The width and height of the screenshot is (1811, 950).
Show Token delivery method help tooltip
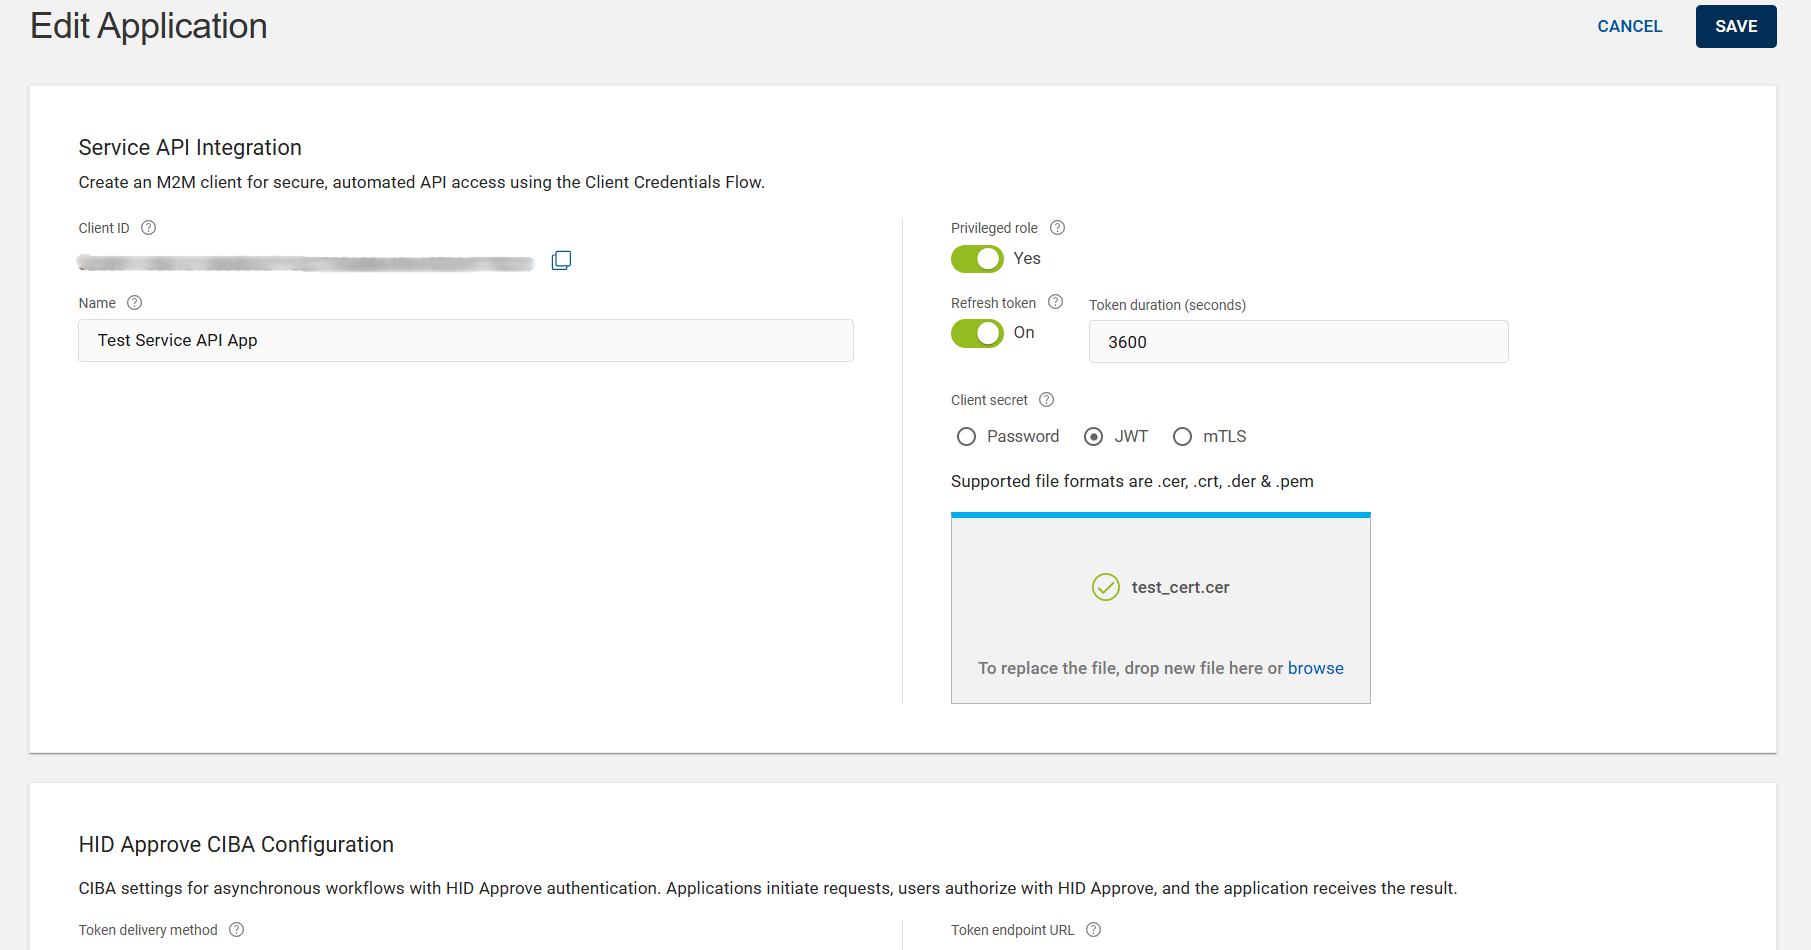[237, 930]
